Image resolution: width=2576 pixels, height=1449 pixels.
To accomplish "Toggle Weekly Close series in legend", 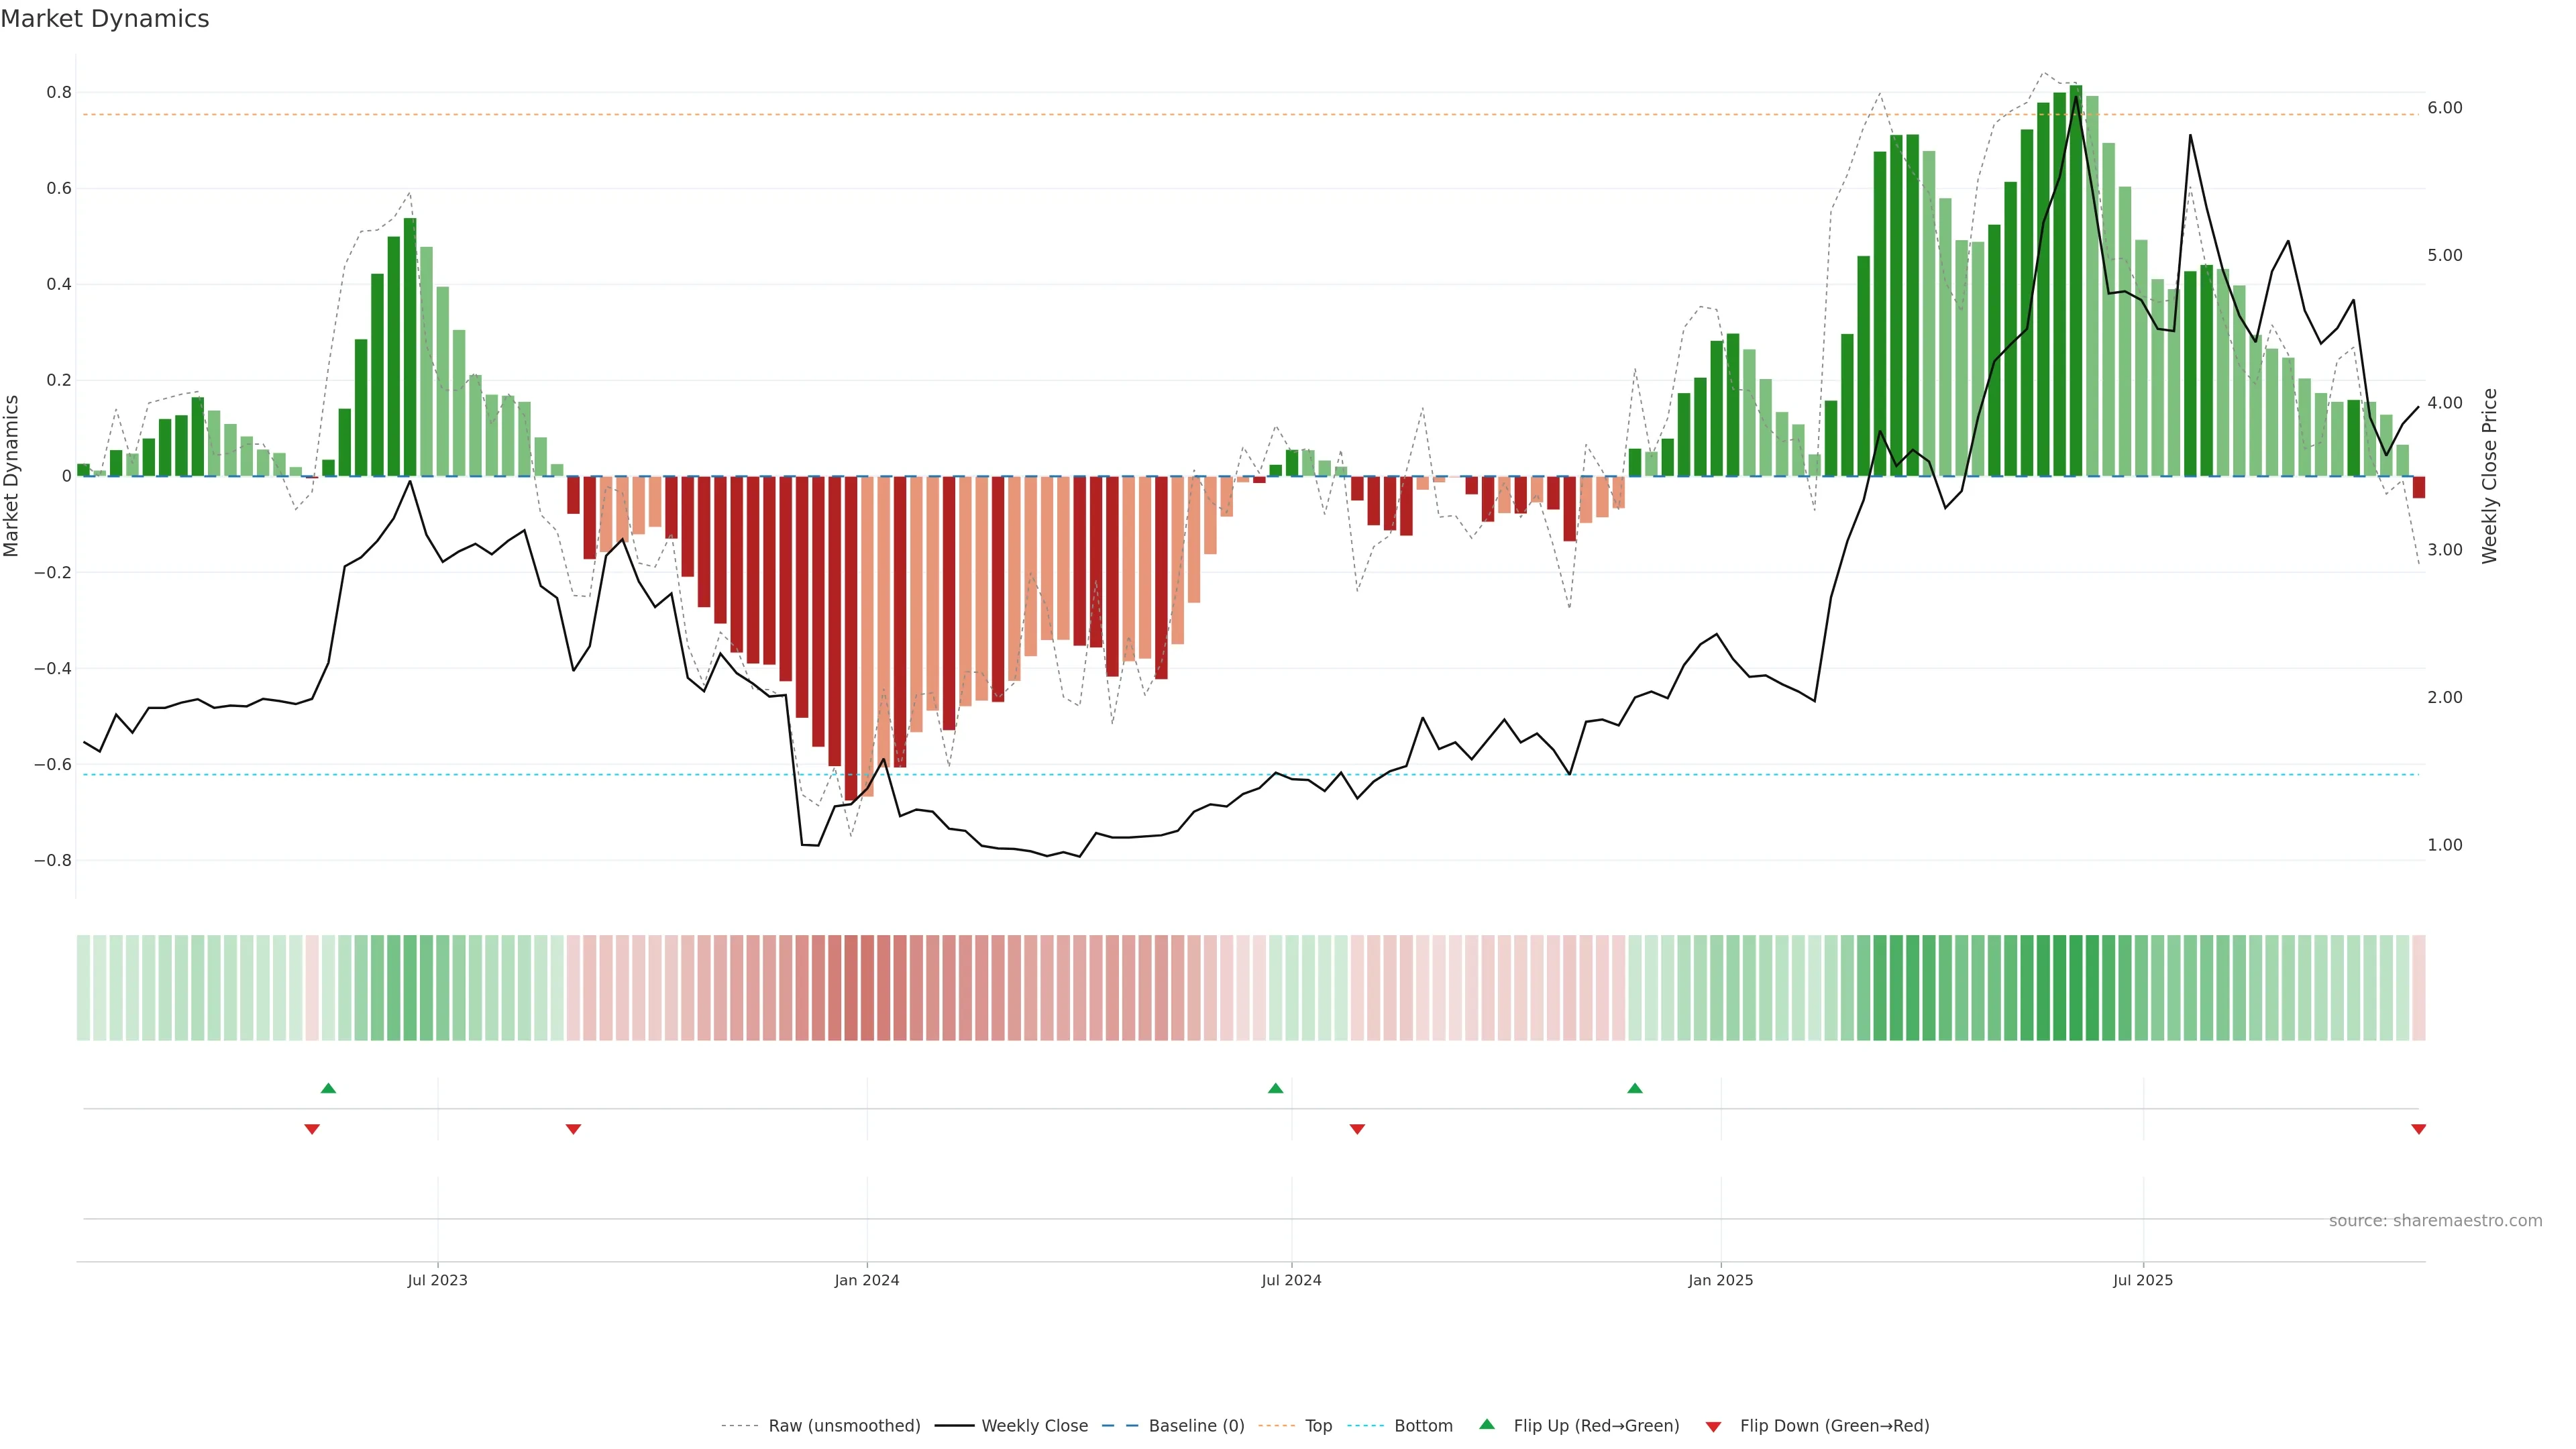I will click(x=1034, y=1426).
